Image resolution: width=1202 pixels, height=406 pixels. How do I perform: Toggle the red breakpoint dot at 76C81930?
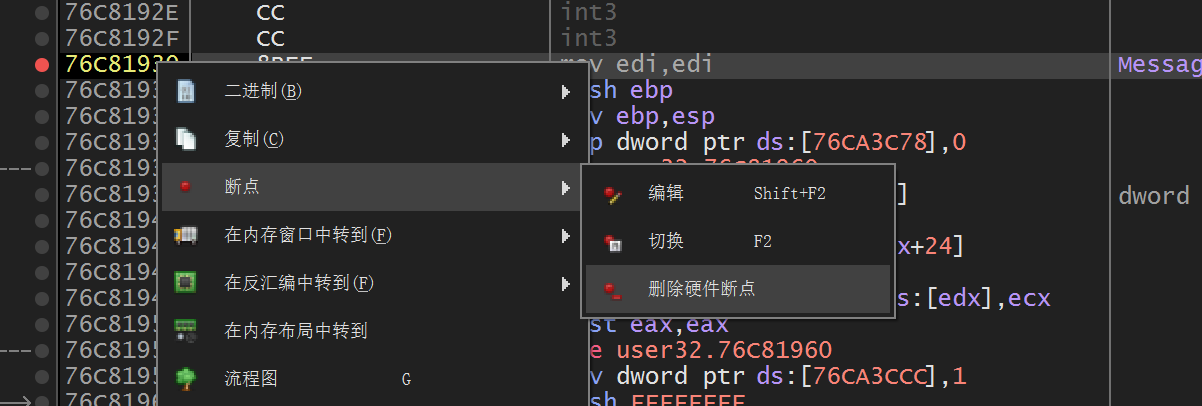pos(41,65)
